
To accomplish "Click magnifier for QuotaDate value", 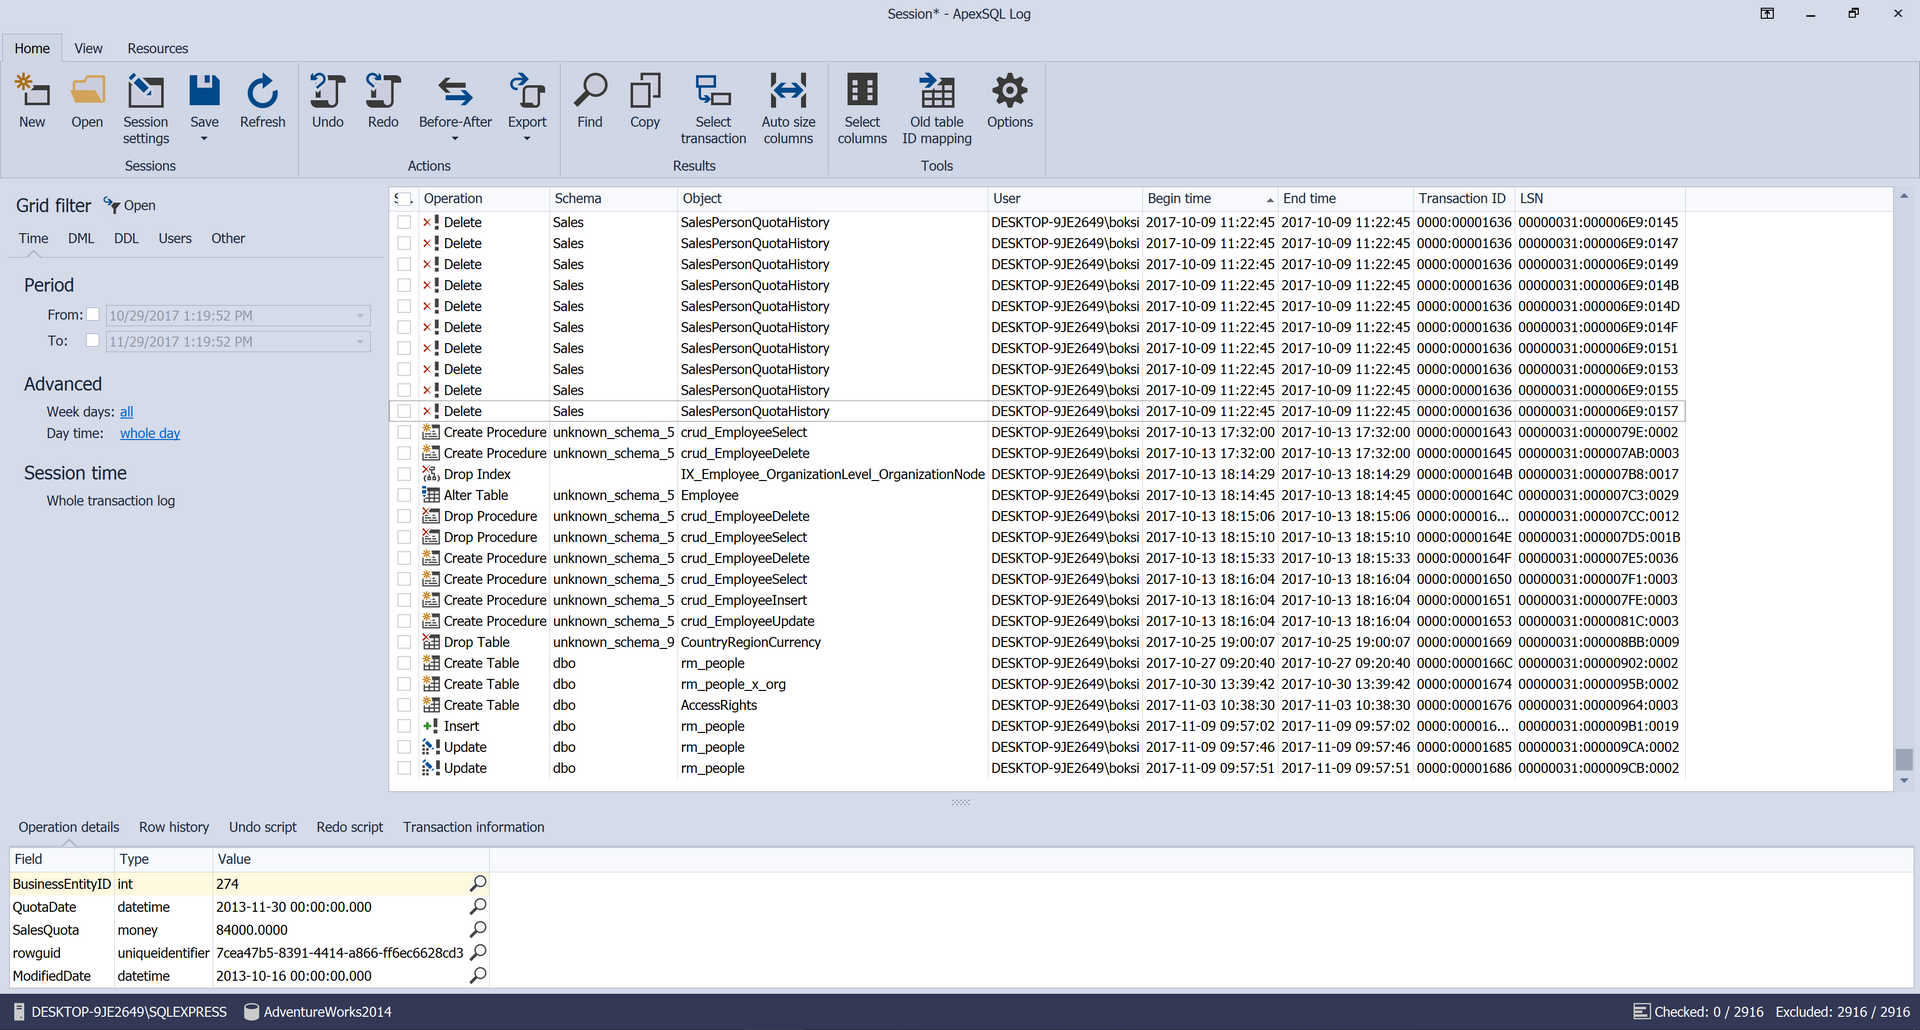I will [x=478, y=906].
